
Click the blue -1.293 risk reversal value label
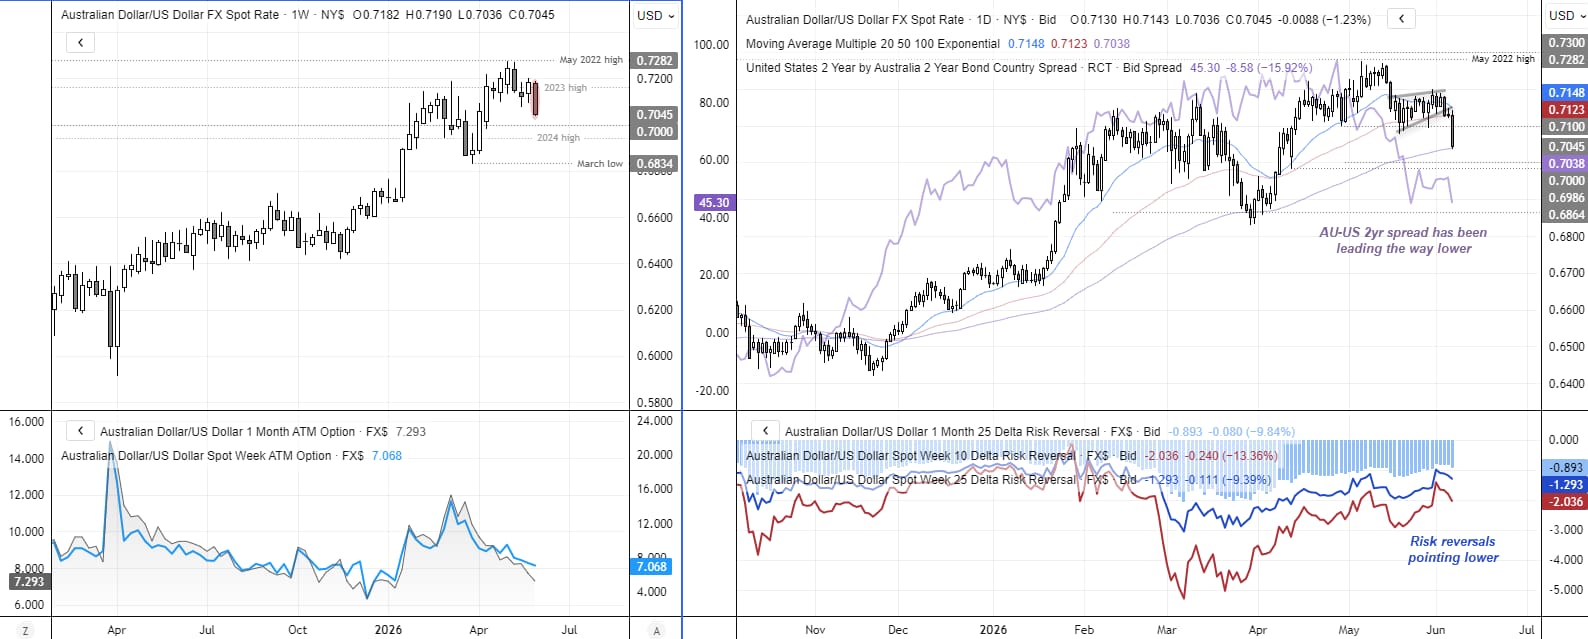tap(1566, 484)
